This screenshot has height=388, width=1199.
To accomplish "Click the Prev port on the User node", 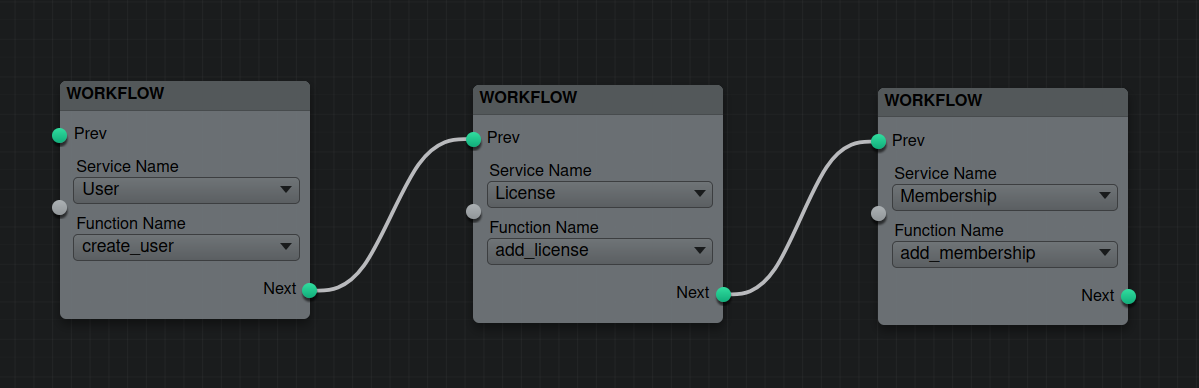I will 60,135.
